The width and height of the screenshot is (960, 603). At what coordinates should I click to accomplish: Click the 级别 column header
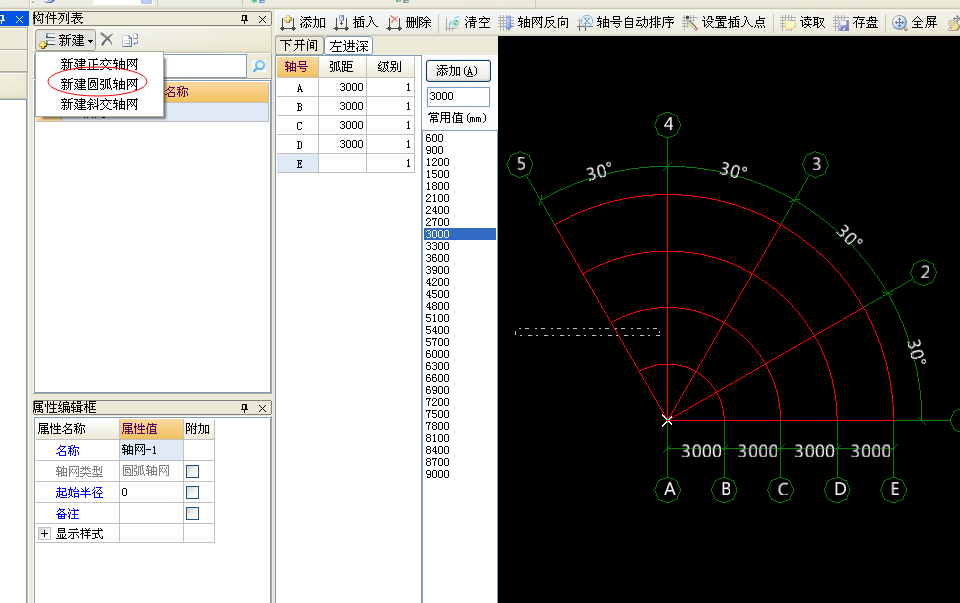[x=390, y=67]
